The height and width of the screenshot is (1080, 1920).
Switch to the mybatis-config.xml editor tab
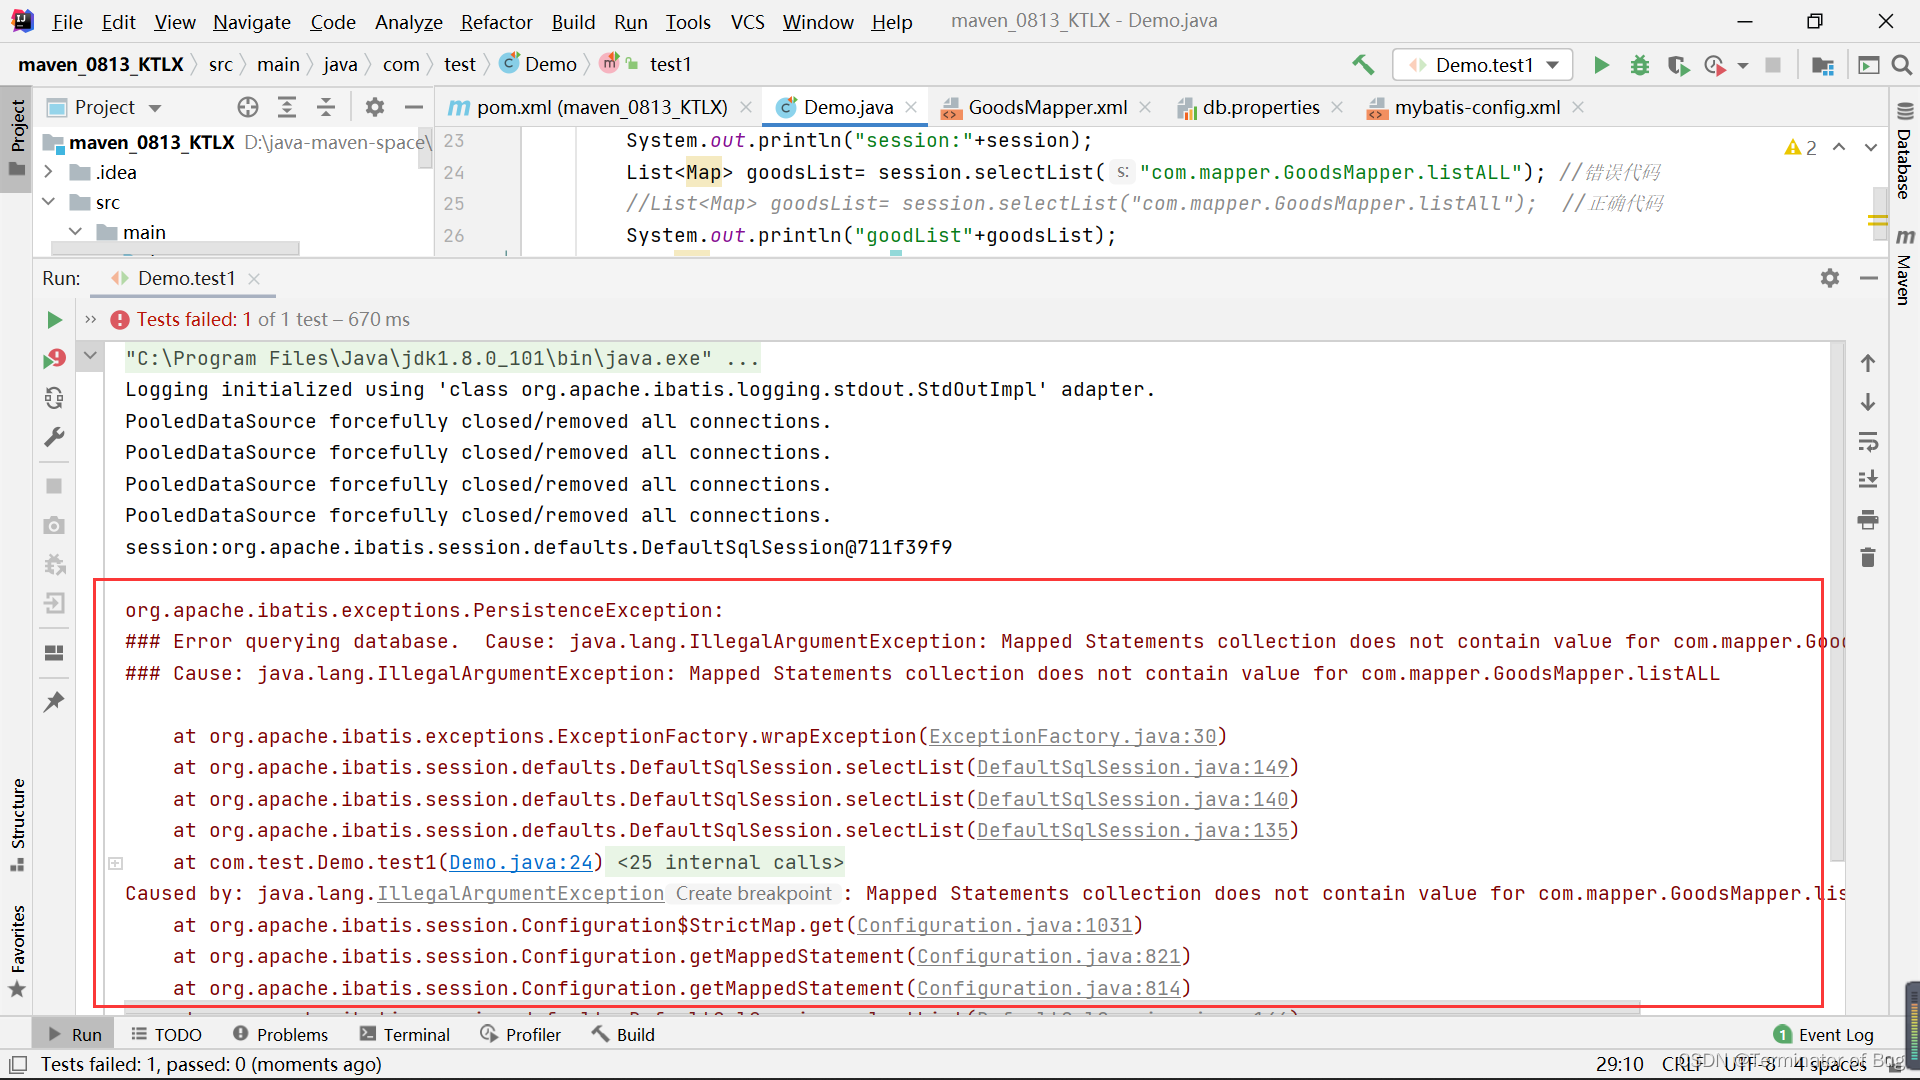click(1476, 107)
